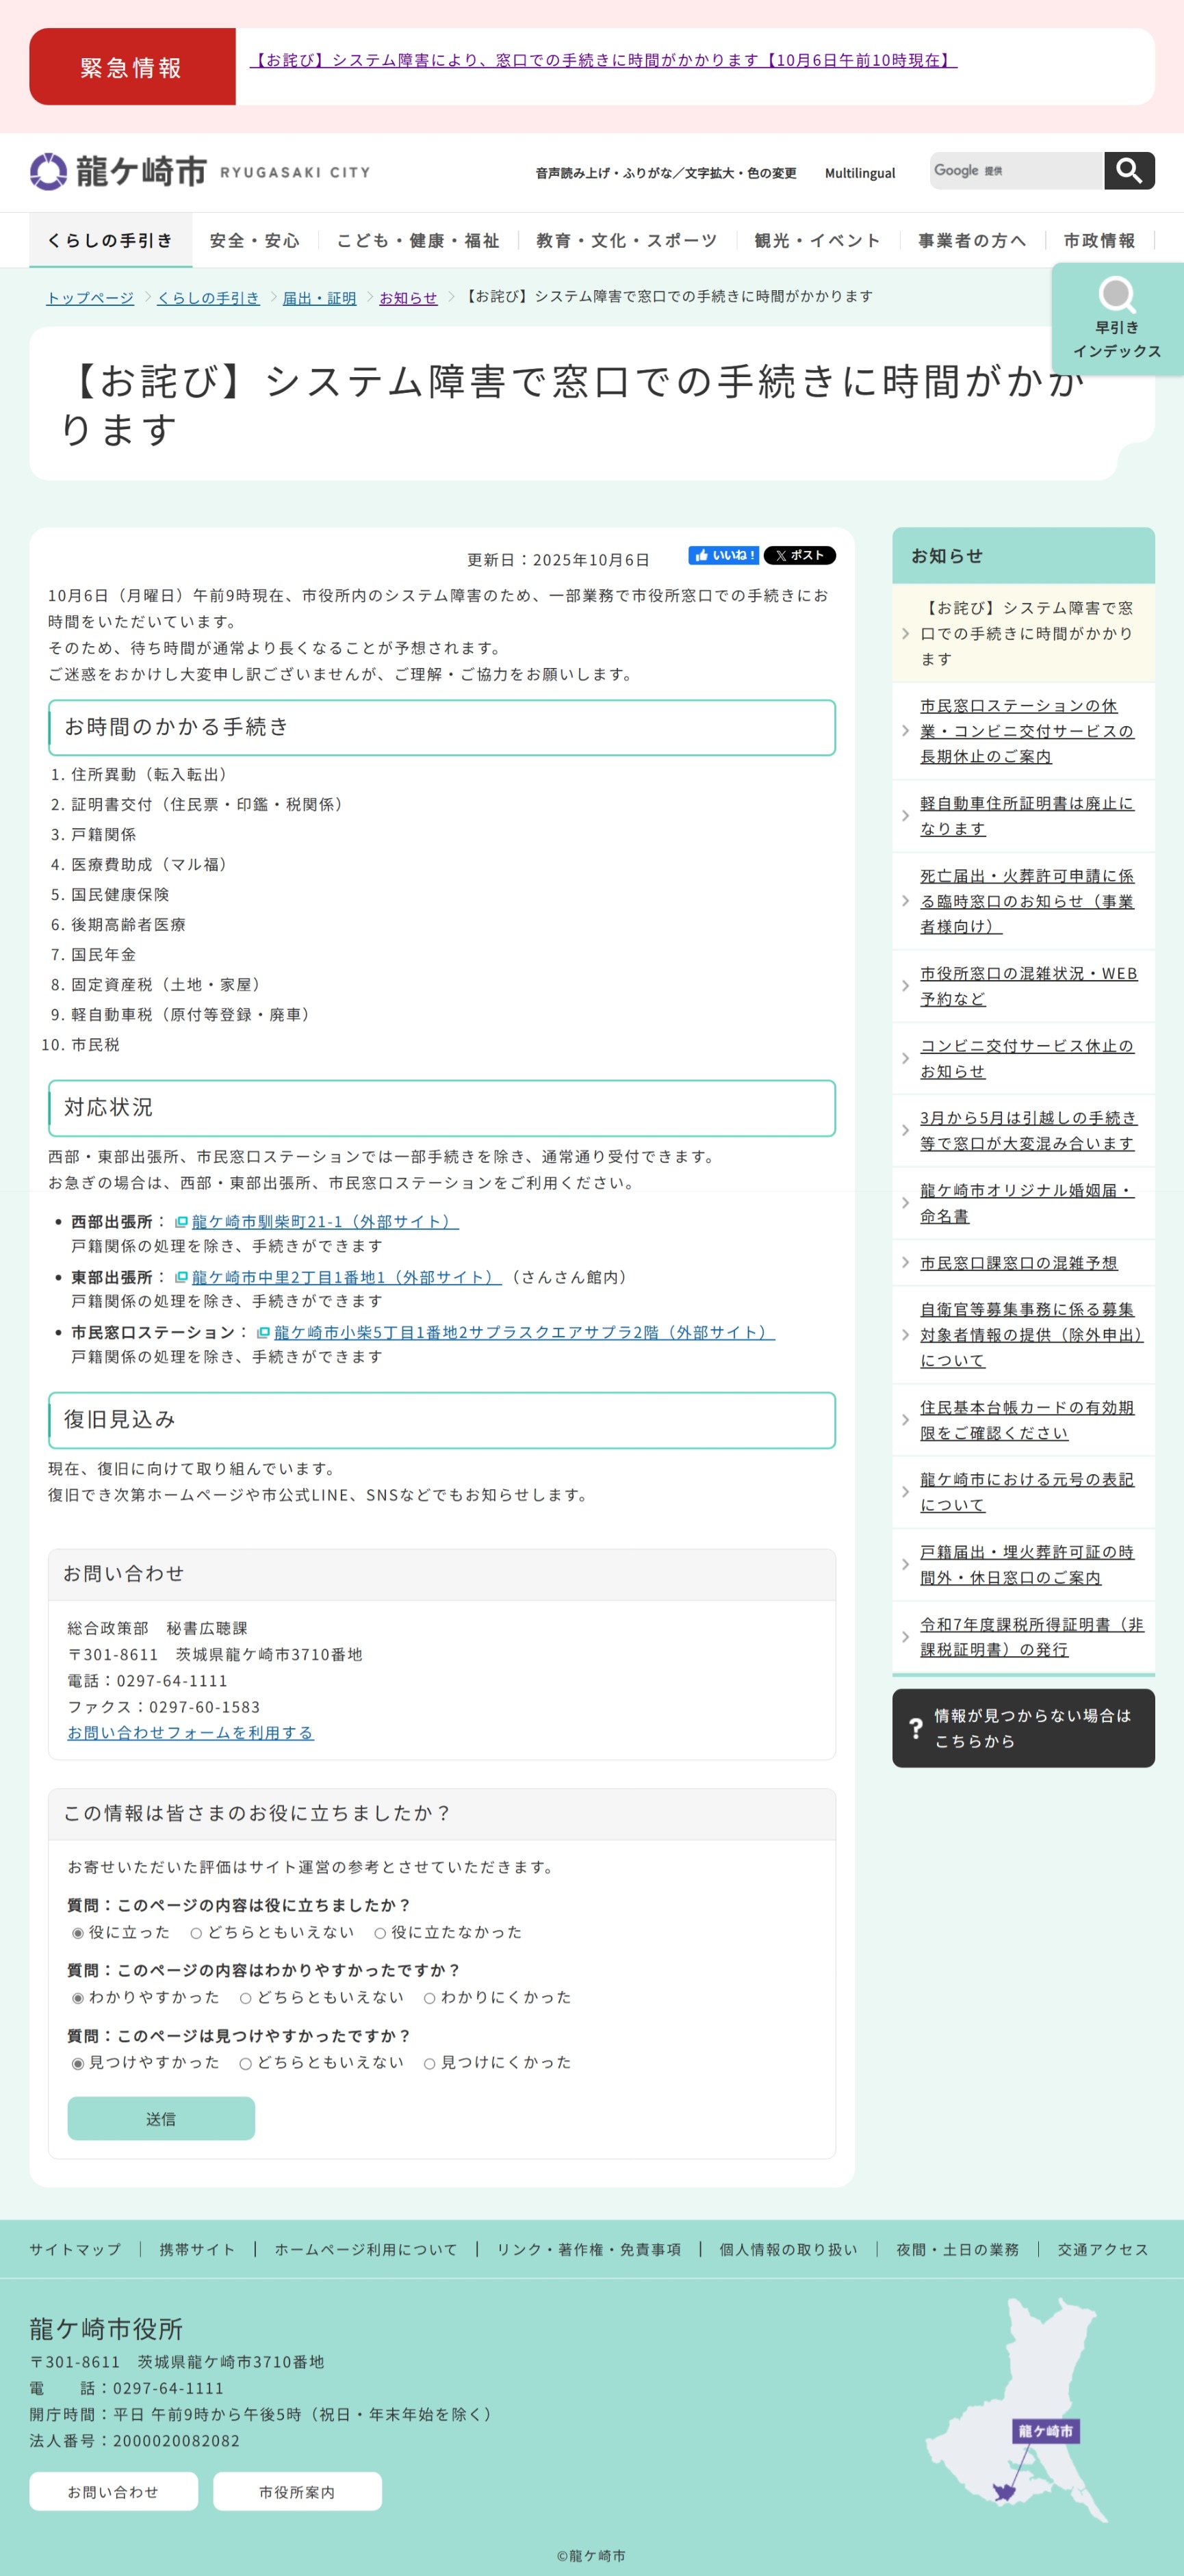Screen dimensions: 1184x2576
Task: Click the question mark help icon
Action: click(915, 1728)
